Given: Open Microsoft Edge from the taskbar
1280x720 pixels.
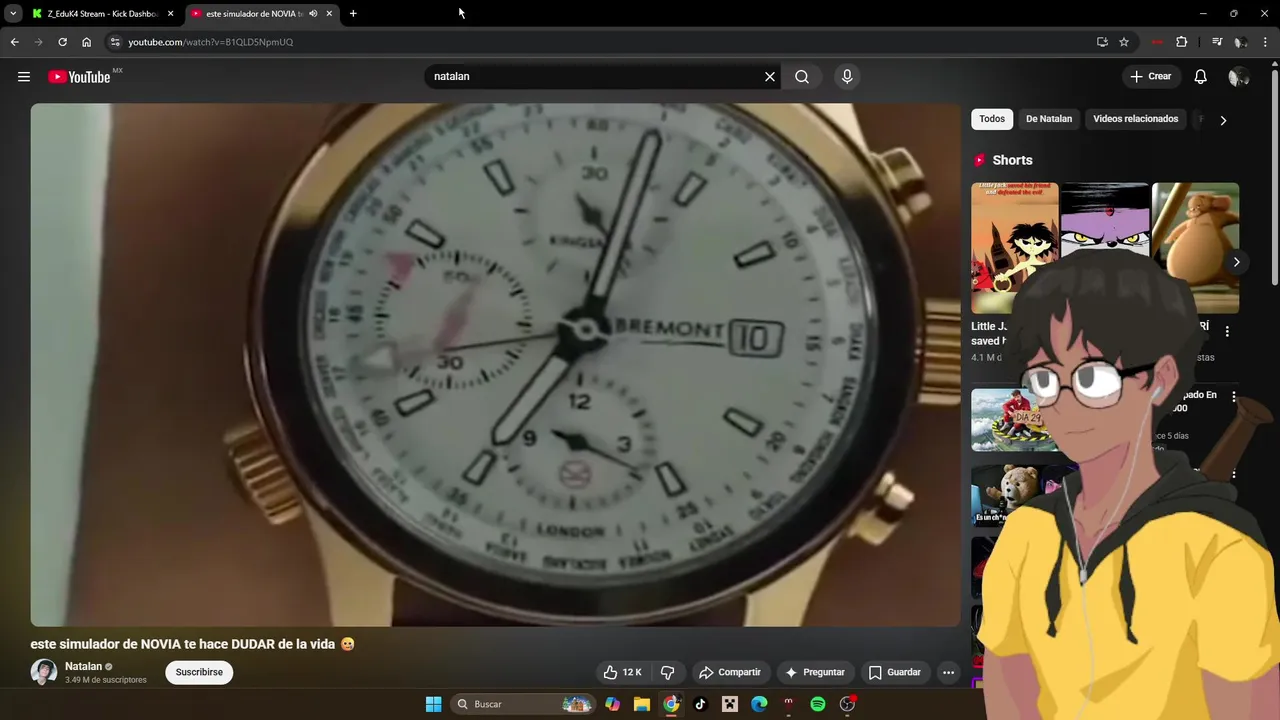Looking at the screenshot, I should tap(759, 704).
